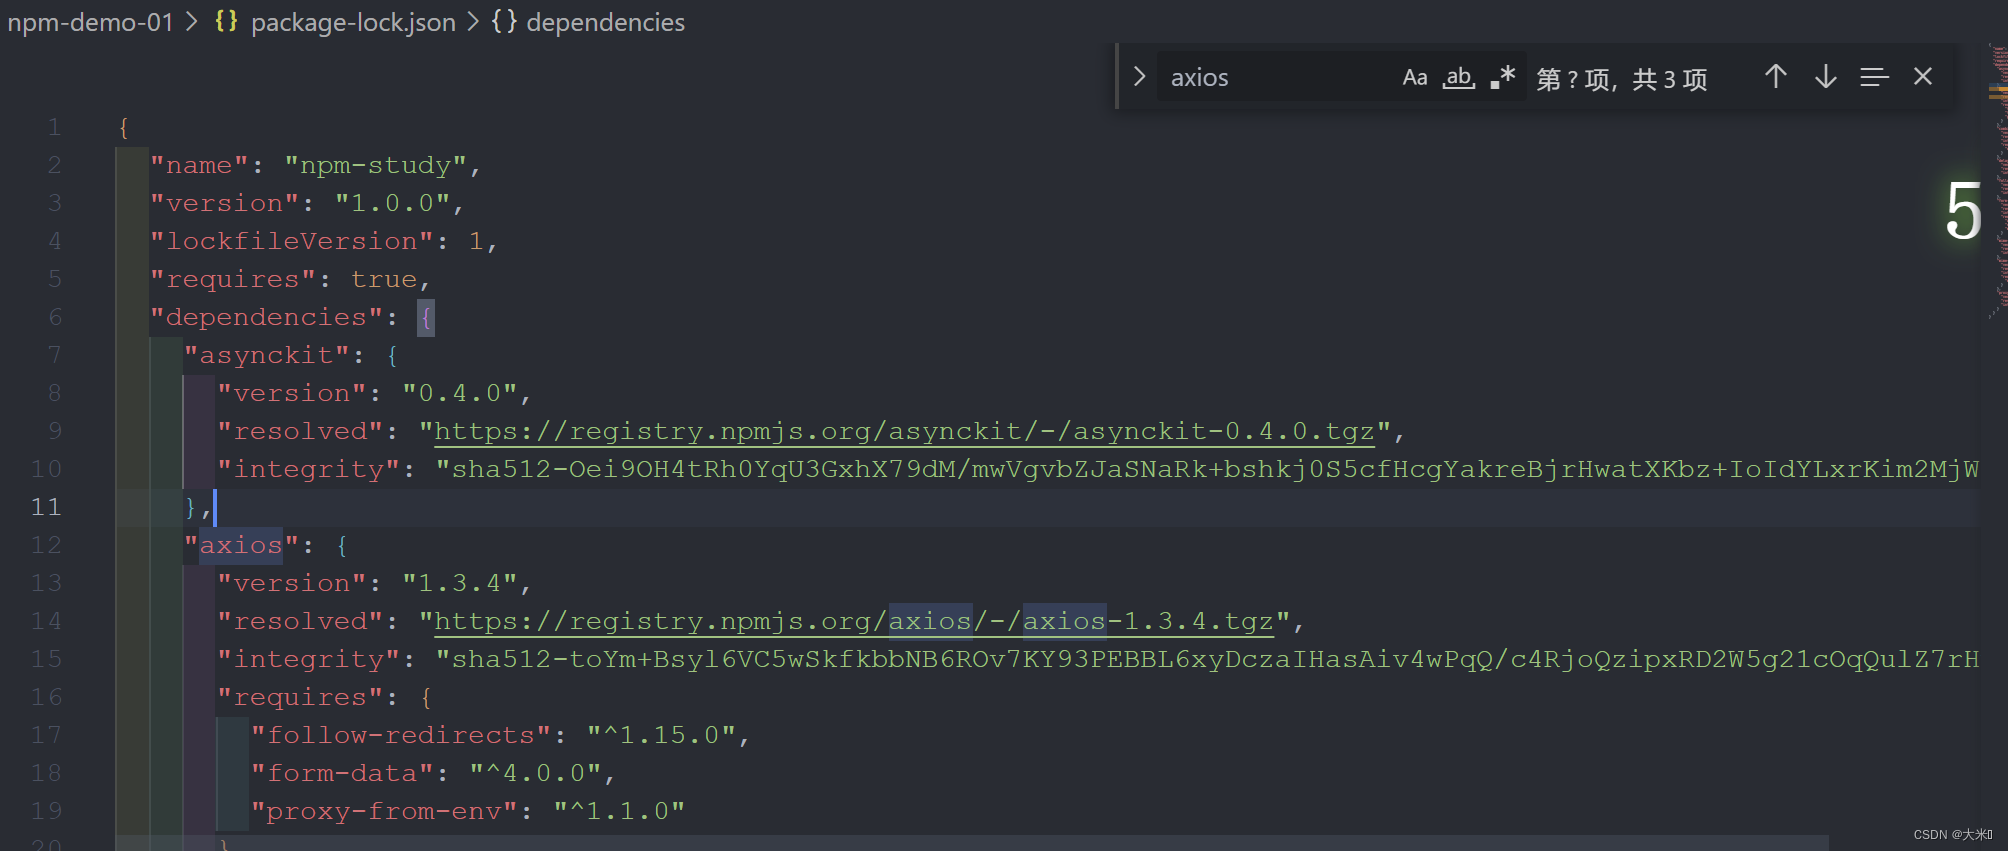Click "true" value on line 5
This screenshot has width=2008, height=851.
(384, 279)
